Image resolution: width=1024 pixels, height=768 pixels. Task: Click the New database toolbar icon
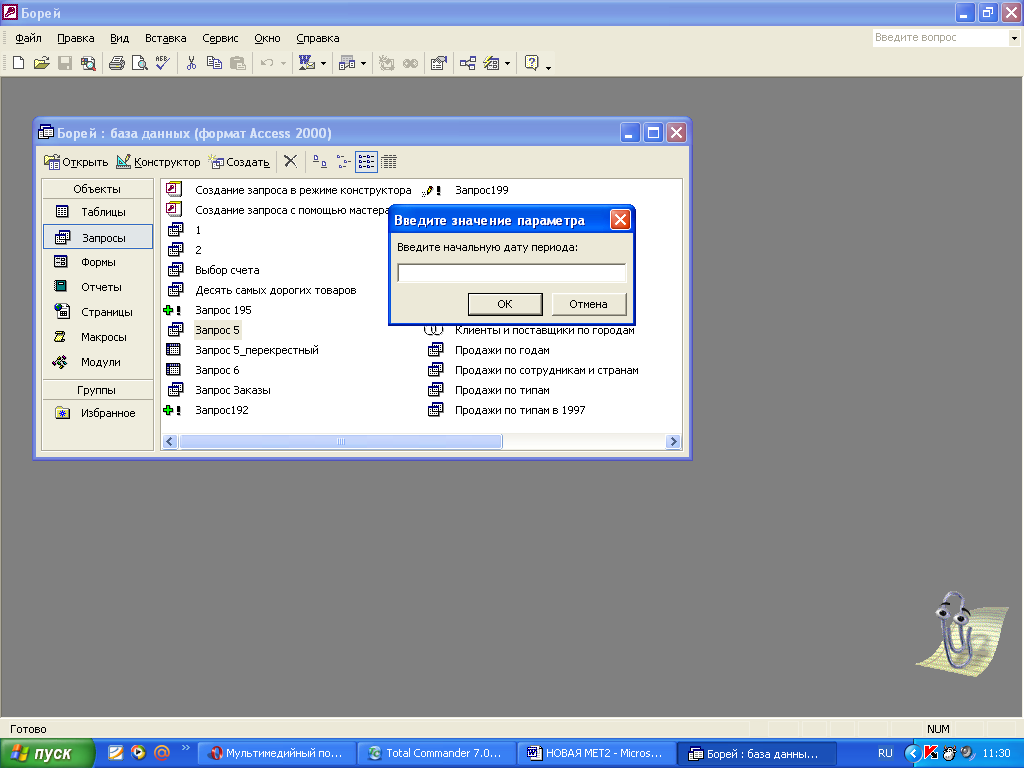point(18,63)
